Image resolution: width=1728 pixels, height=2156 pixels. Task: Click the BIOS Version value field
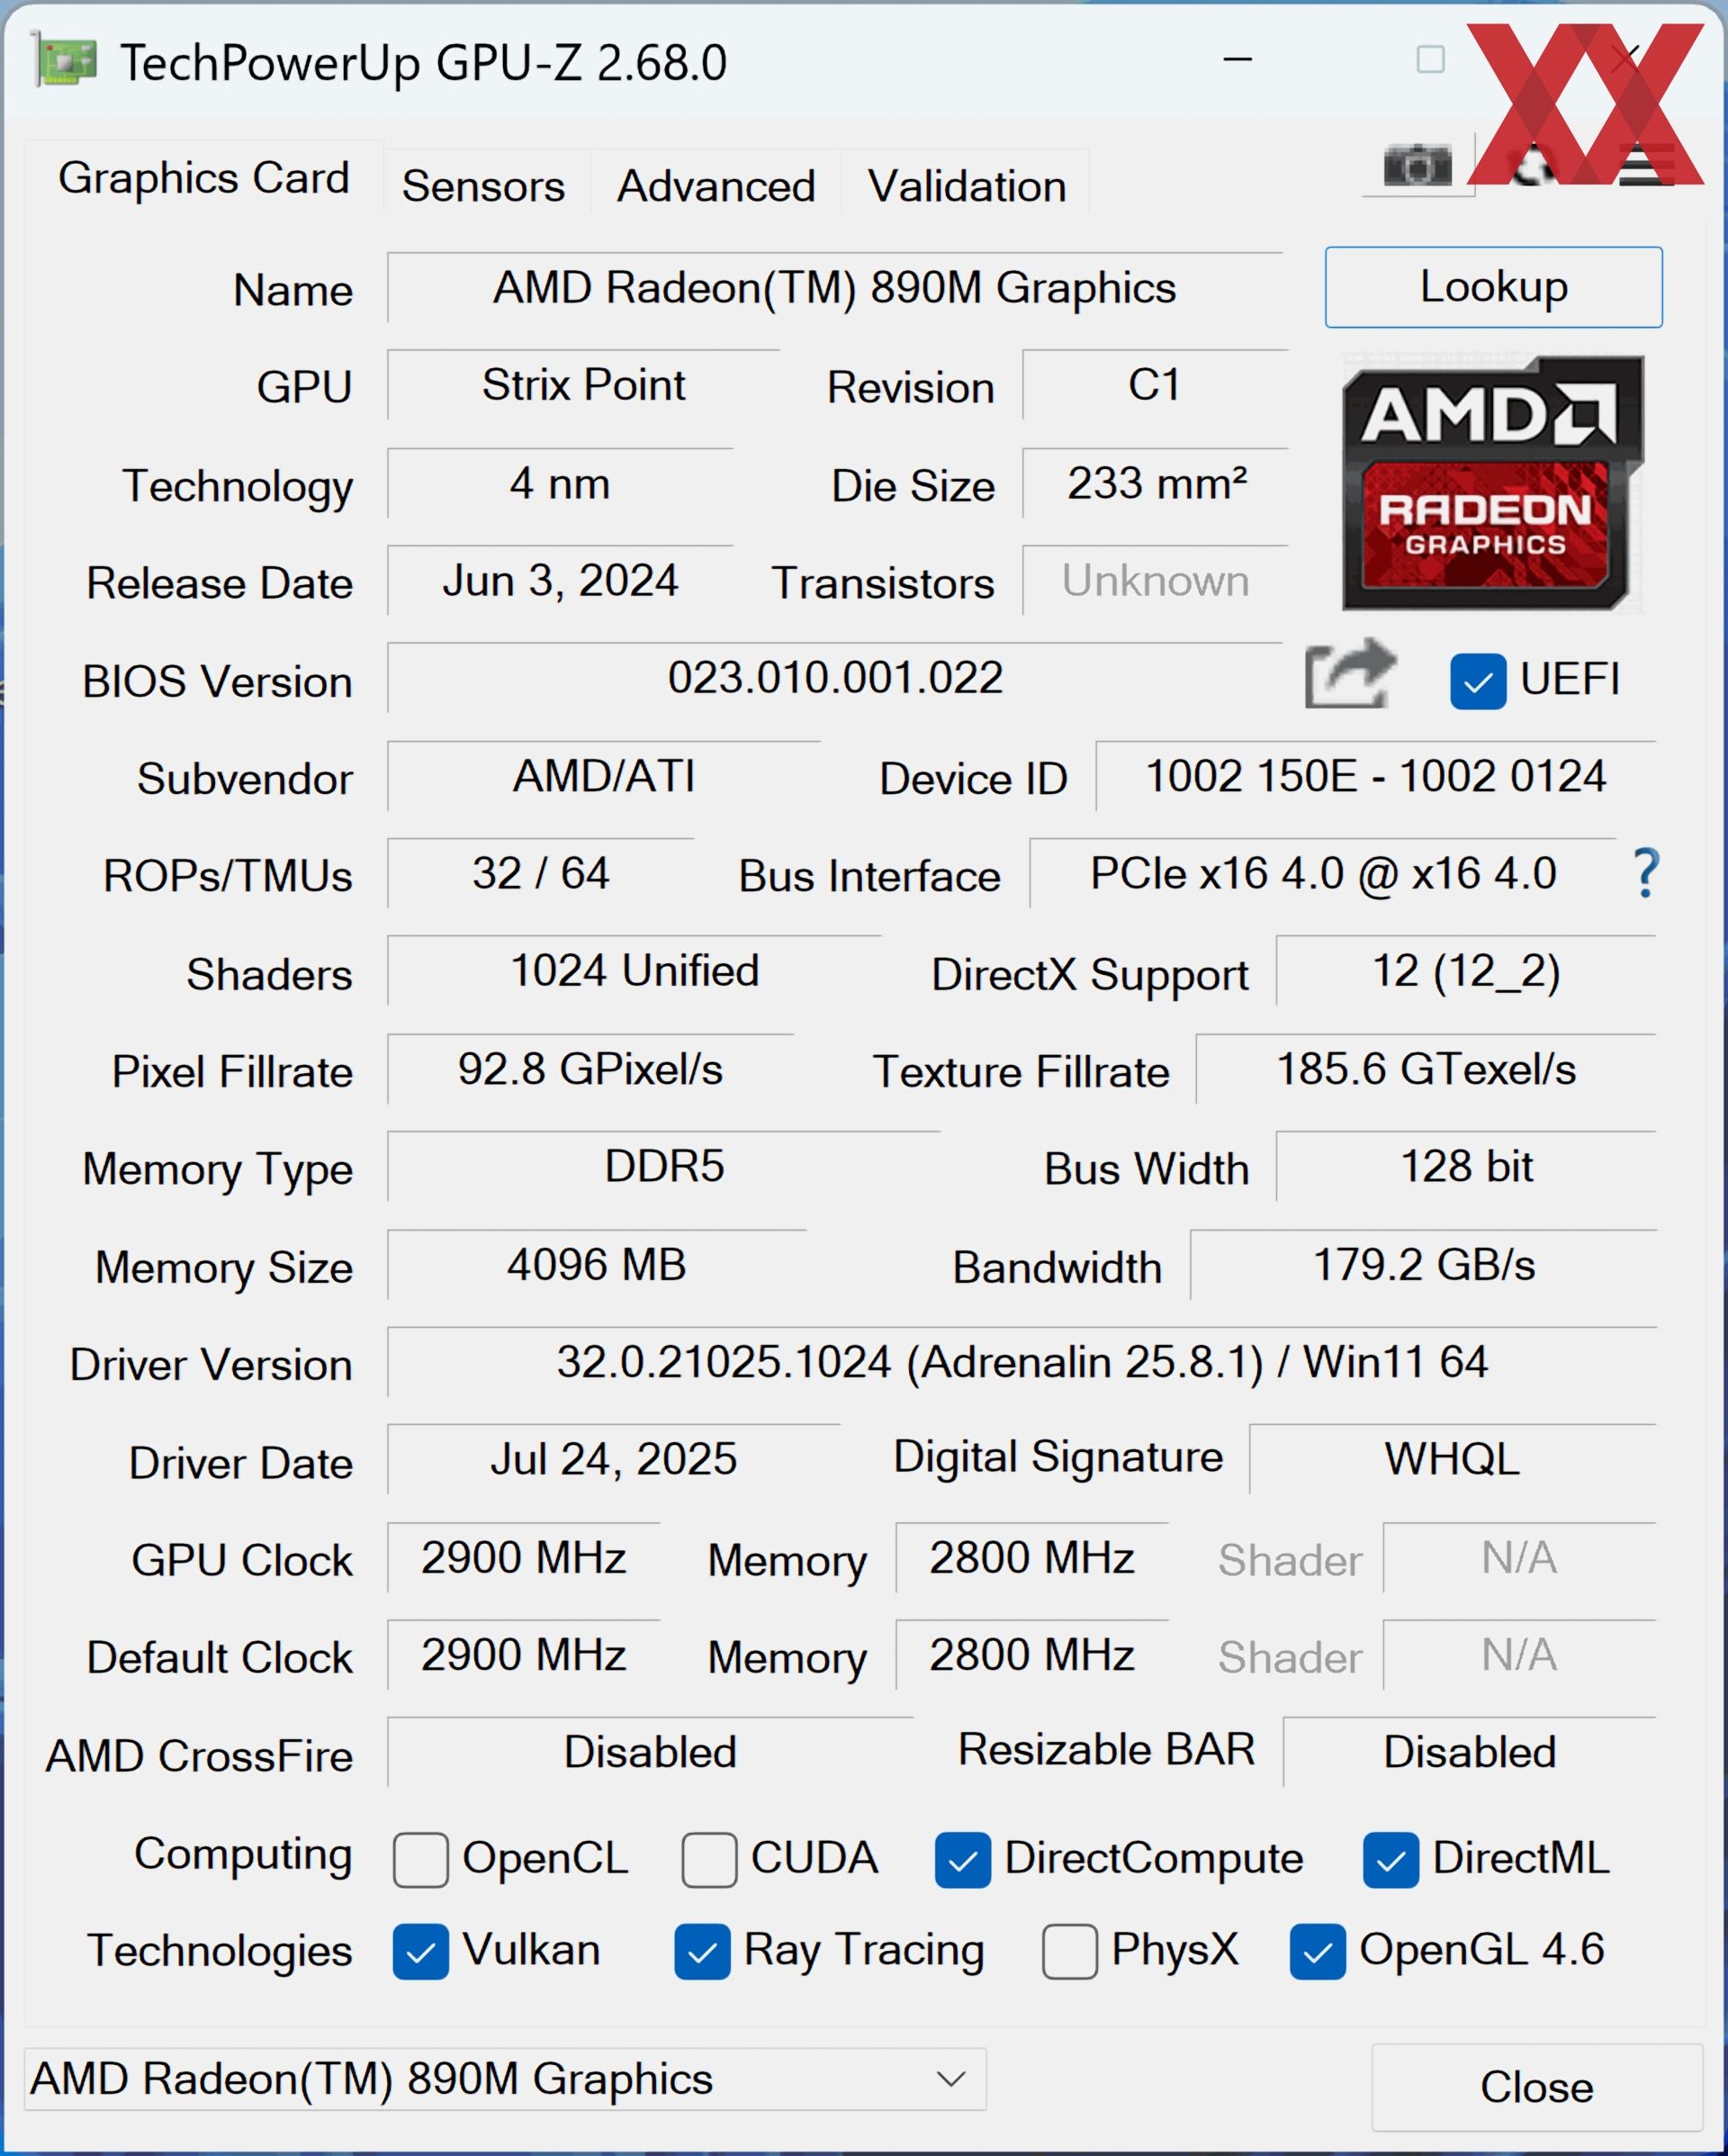pyautogui.click(x=834, y=678)
